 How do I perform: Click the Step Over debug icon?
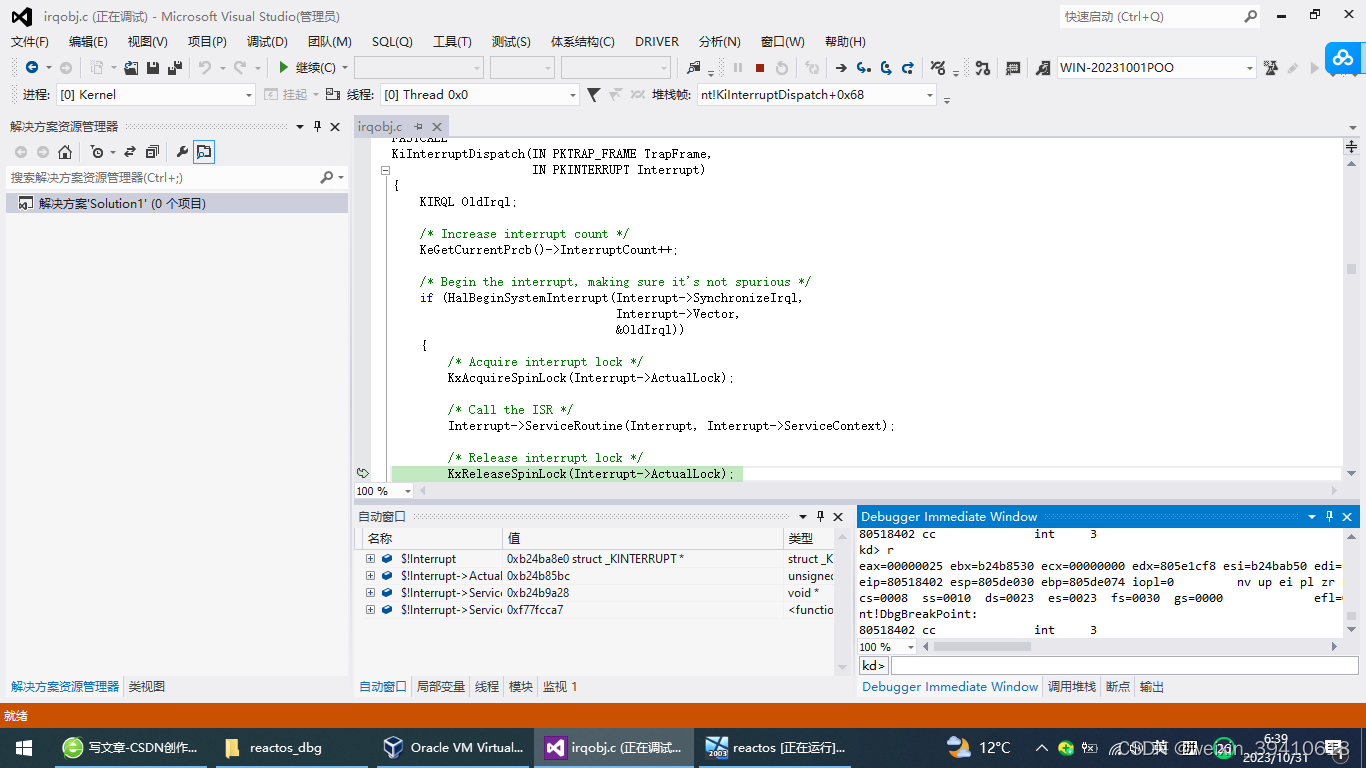point(886,67)
